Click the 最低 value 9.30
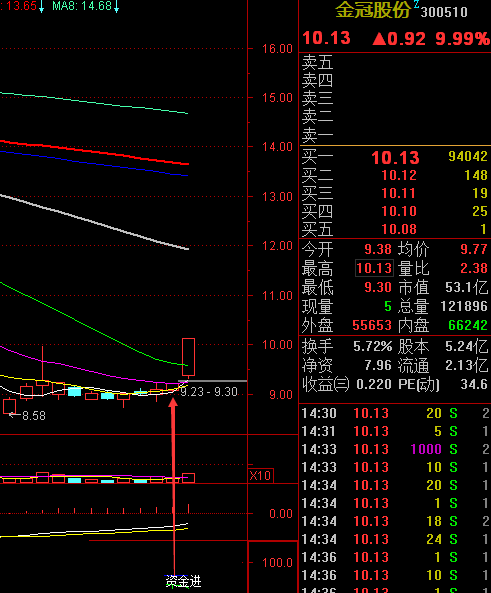 pos(378,287)
